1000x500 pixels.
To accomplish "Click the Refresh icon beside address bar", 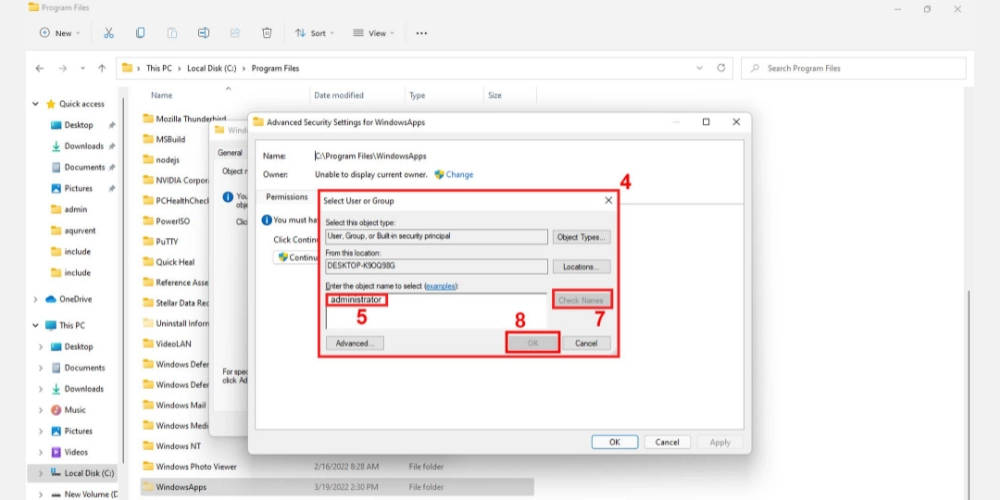I will tap(721, 68).
